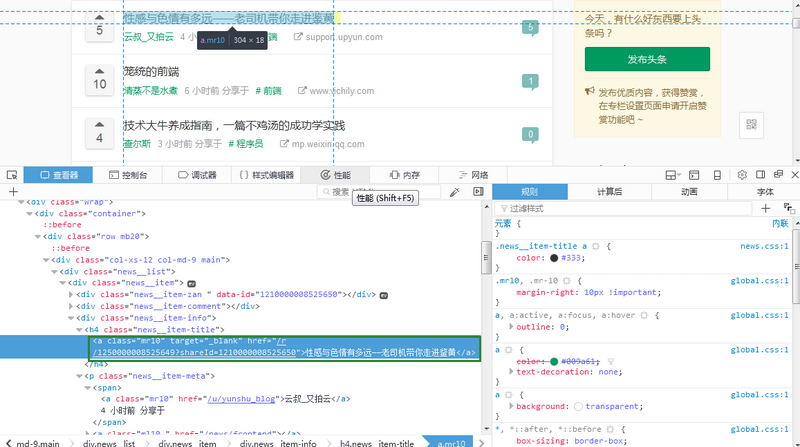This screenshot has width=800, height=447.
Task: Switch to the 字体 fonts tab
Action: coord(765,192)
